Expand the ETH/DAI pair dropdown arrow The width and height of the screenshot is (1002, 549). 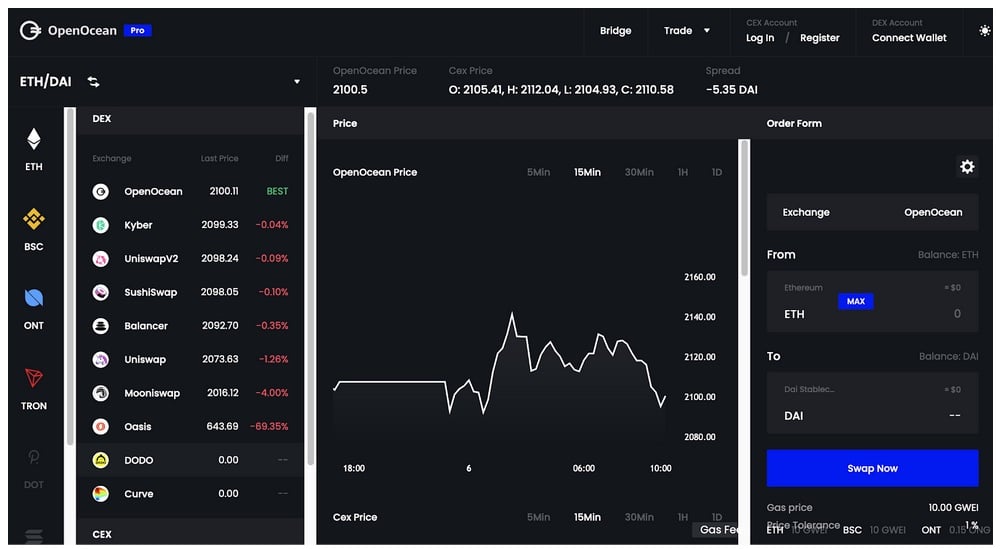pyautogui.click(x=297, y=82)
